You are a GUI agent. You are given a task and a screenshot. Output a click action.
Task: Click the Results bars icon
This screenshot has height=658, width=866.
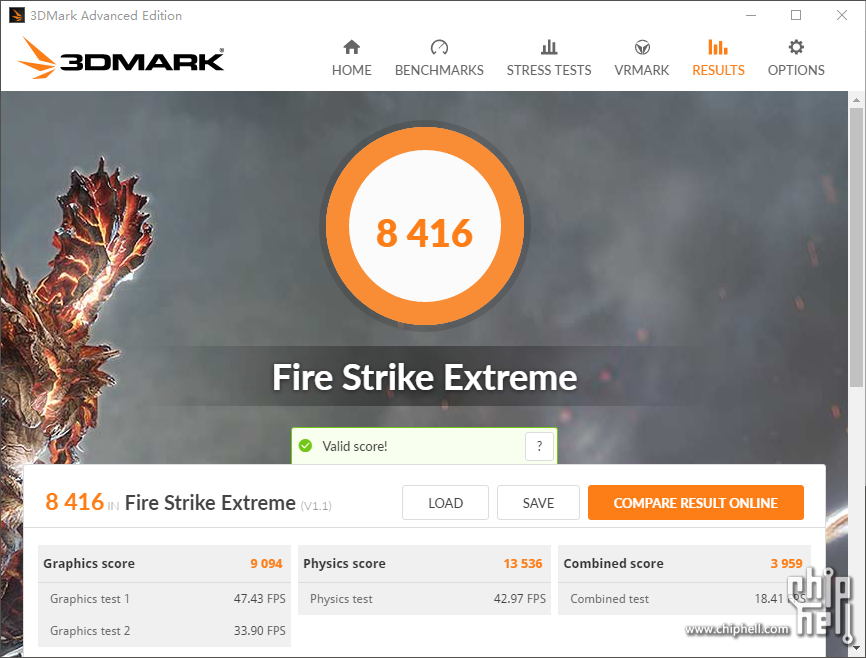pos(718,48)
